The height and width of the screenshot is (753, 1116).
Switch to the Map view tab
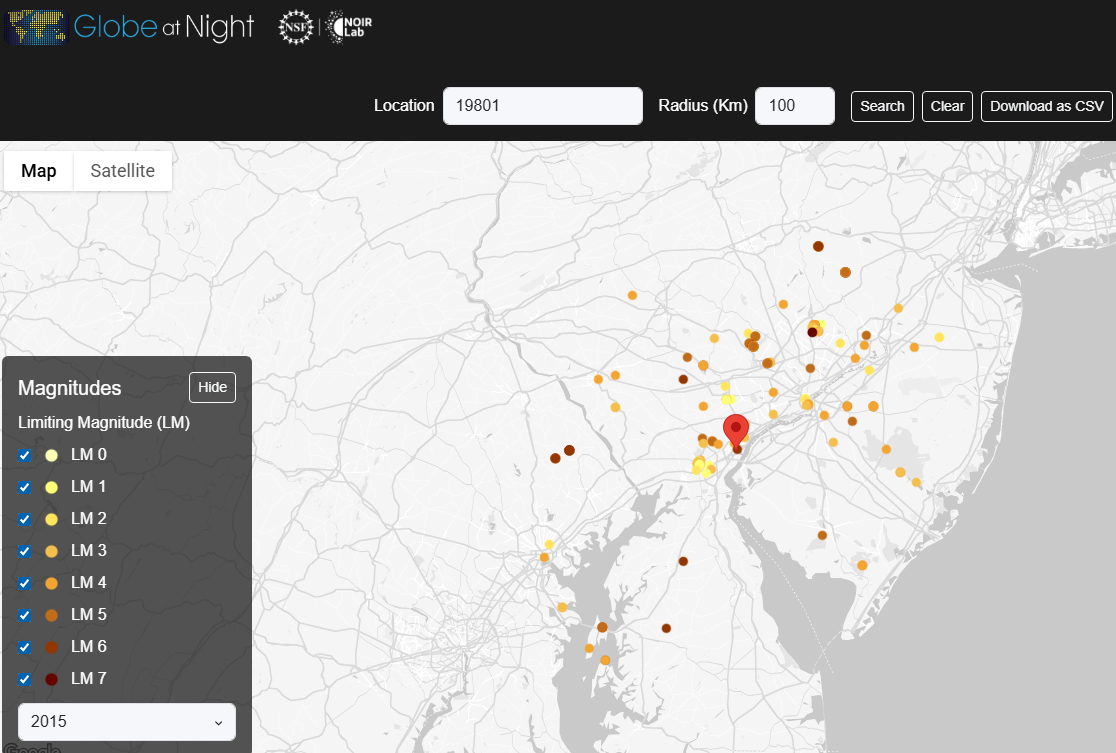(x=38, y=171)
